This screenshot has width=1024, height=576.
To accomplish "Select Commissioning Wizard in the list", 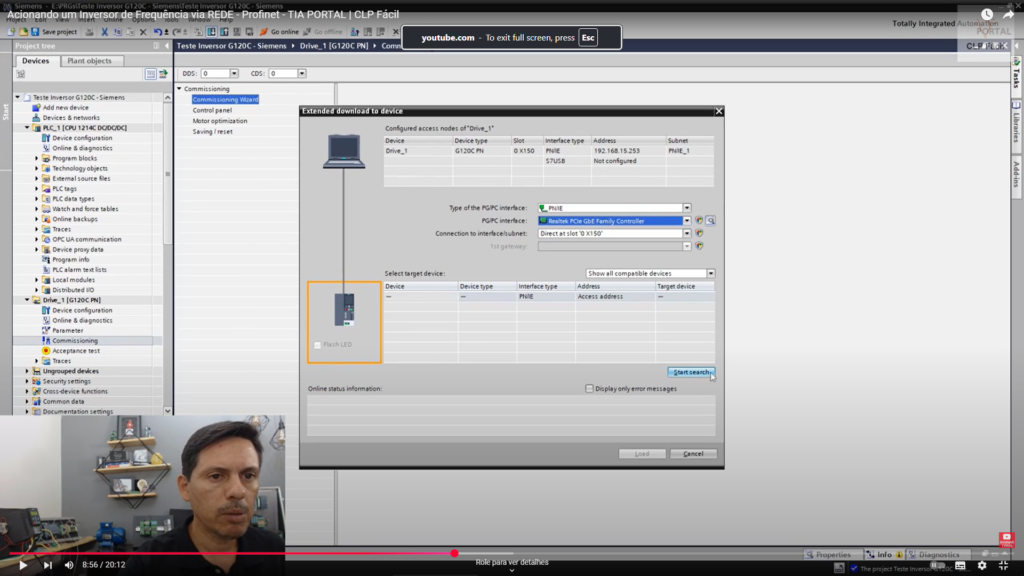I will pos(225,99).
